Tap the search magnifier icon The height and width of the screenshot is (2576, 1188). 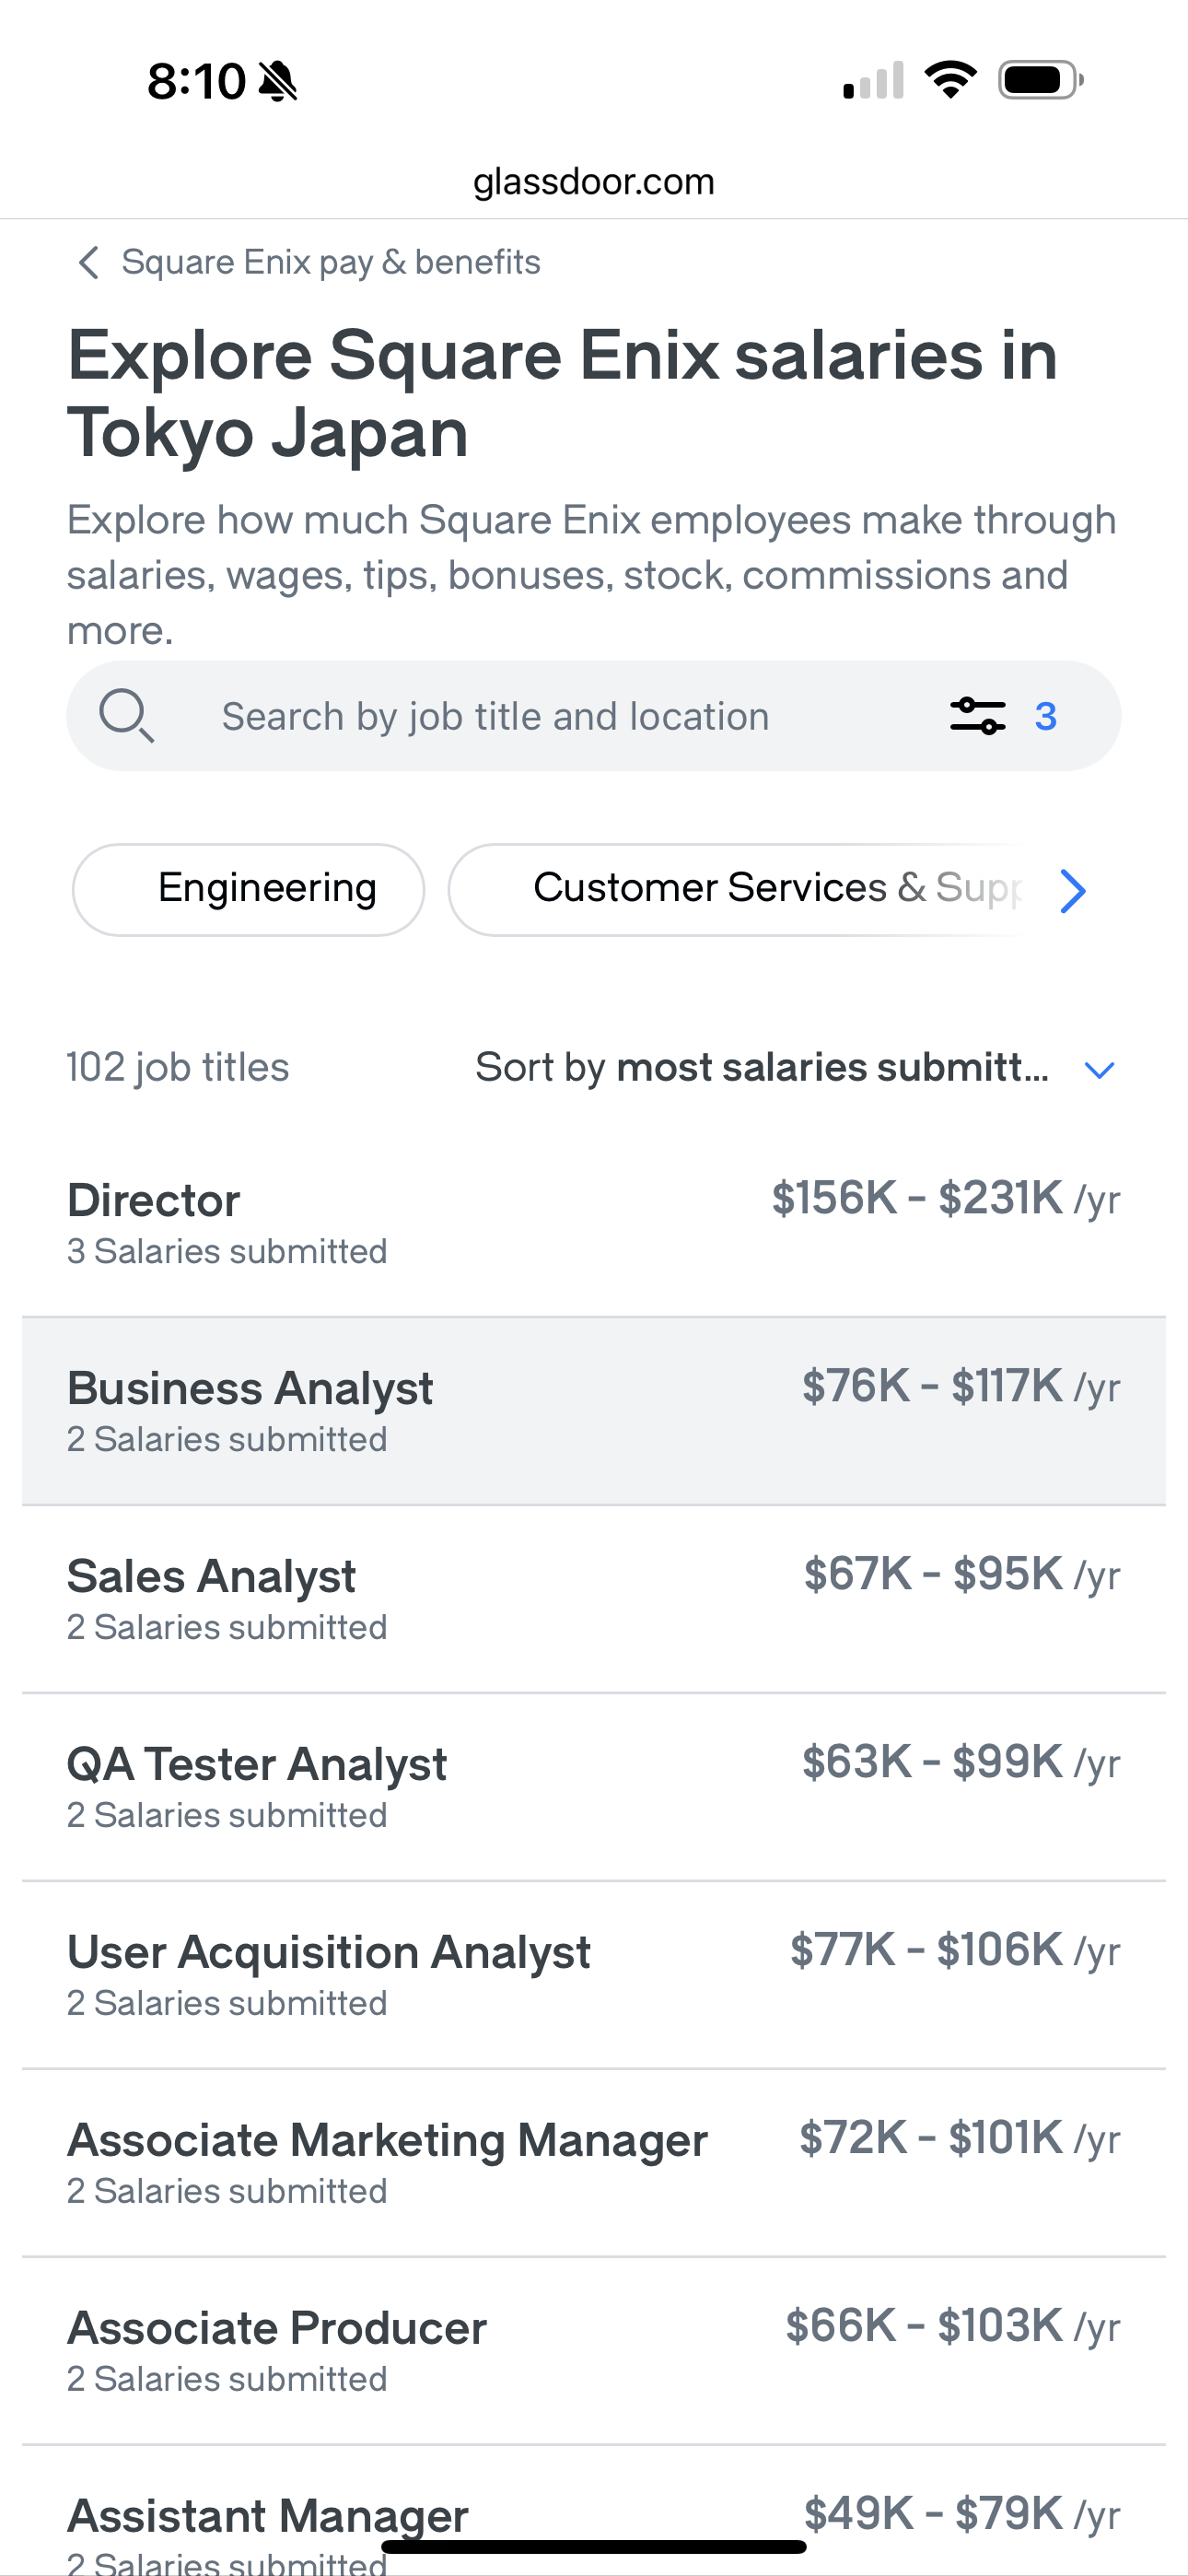click(x=126, y=716)
